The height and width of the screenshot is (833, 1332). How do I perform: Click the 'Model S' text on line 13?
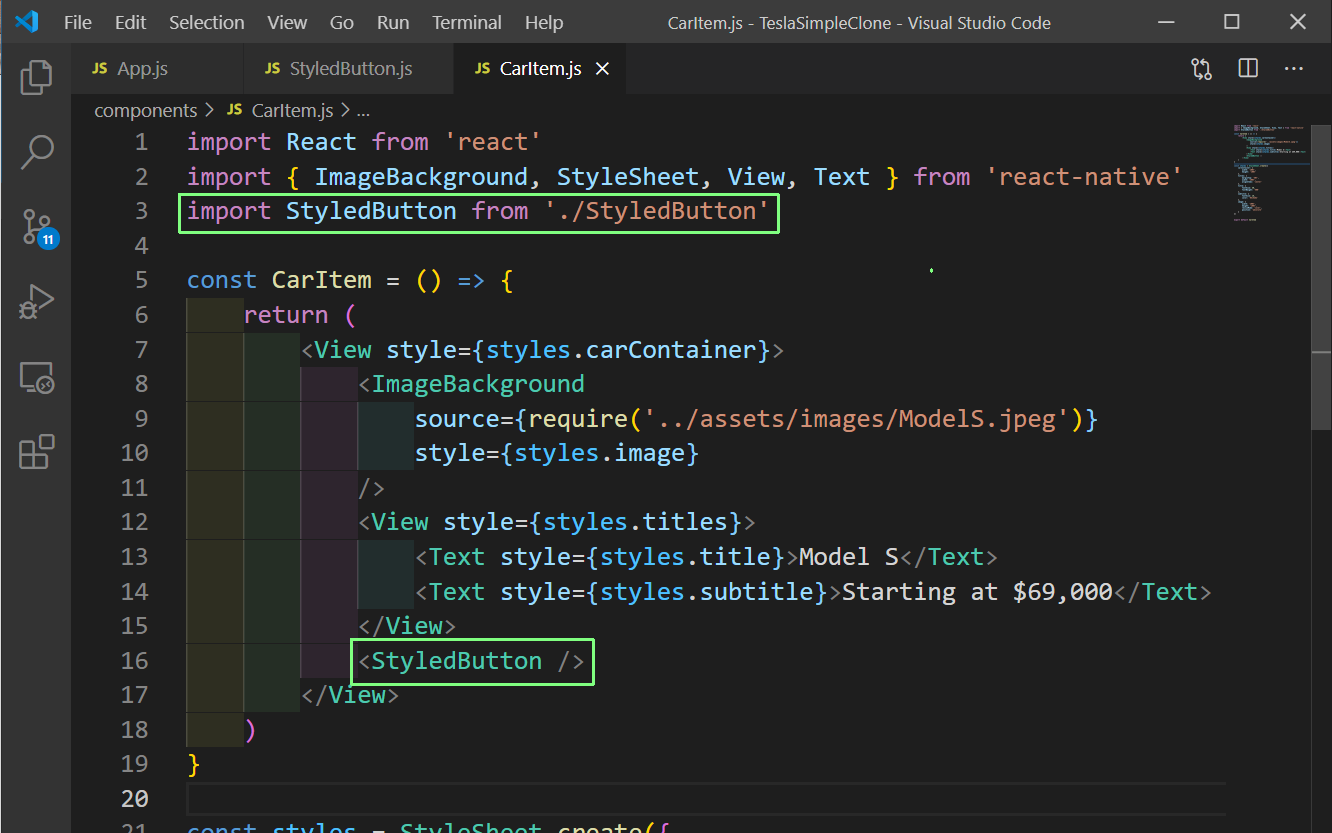tap(849, 557)
